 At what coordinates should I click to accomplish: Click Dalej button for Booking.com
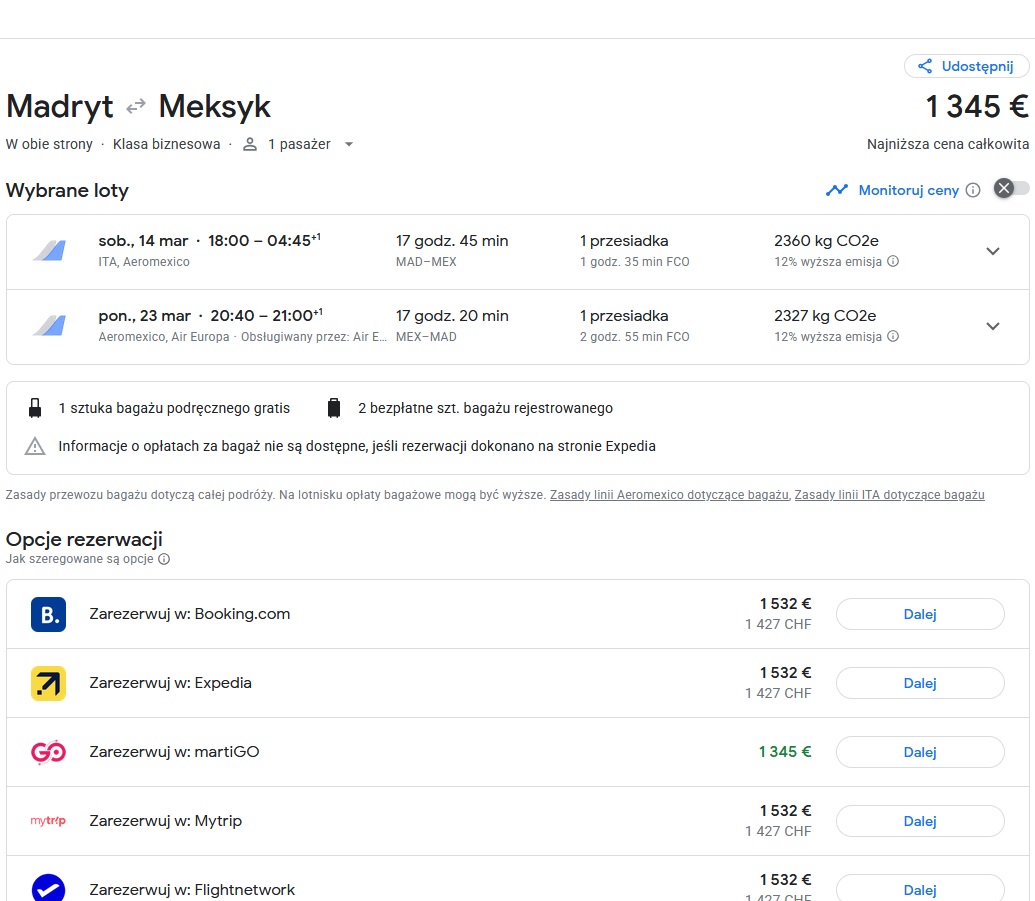click(920, 615)
